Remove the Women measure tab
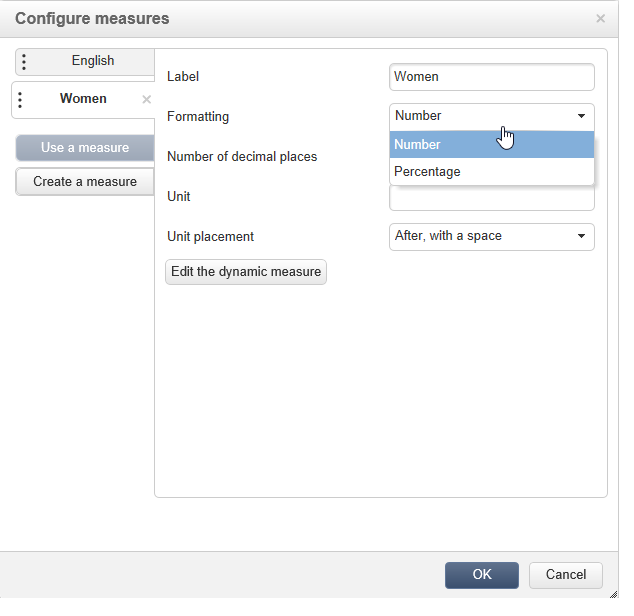 [146, 100]
